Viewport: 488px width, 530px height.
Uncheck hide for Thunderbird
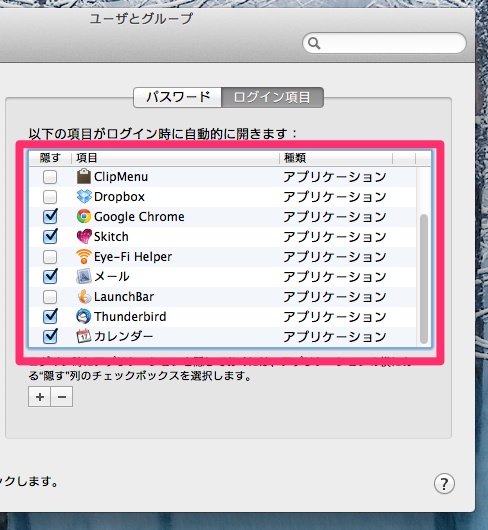point(50,316)
